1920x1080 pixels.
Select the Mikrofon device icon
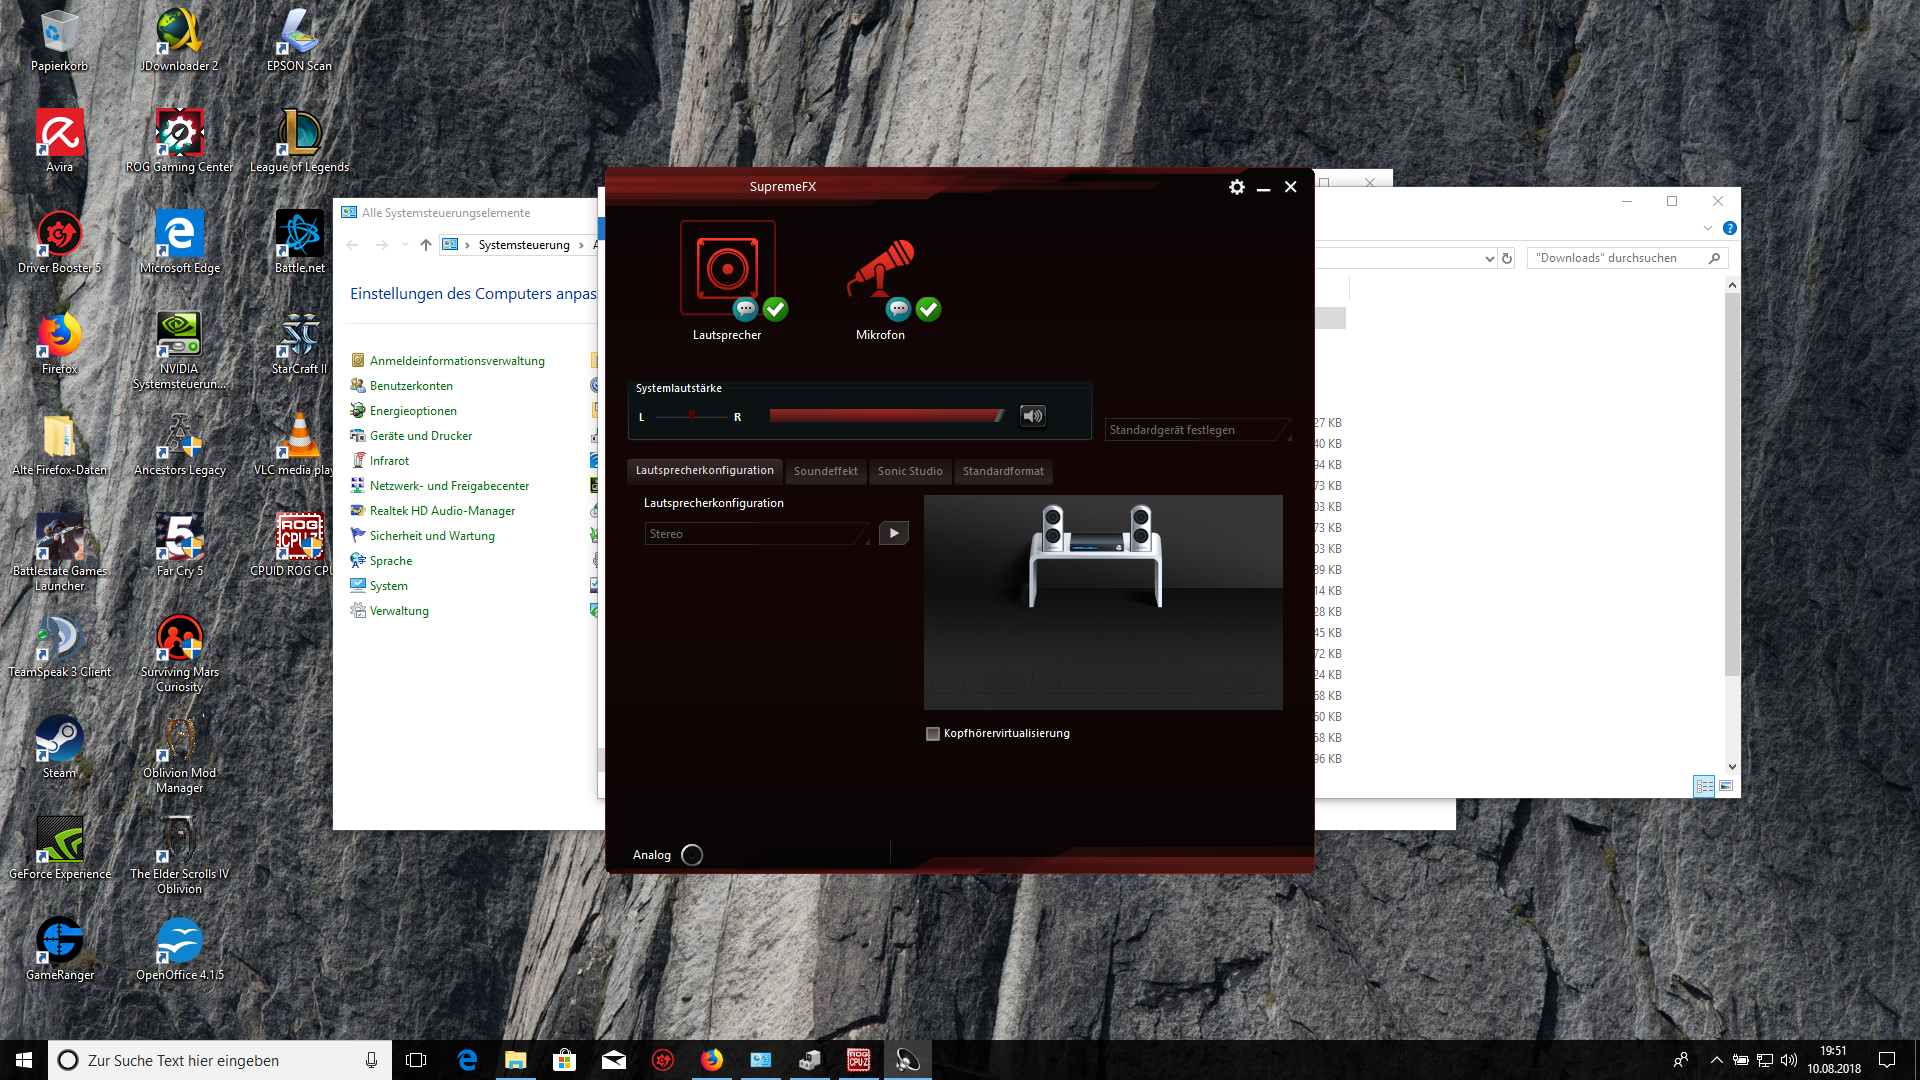[880, 267]
